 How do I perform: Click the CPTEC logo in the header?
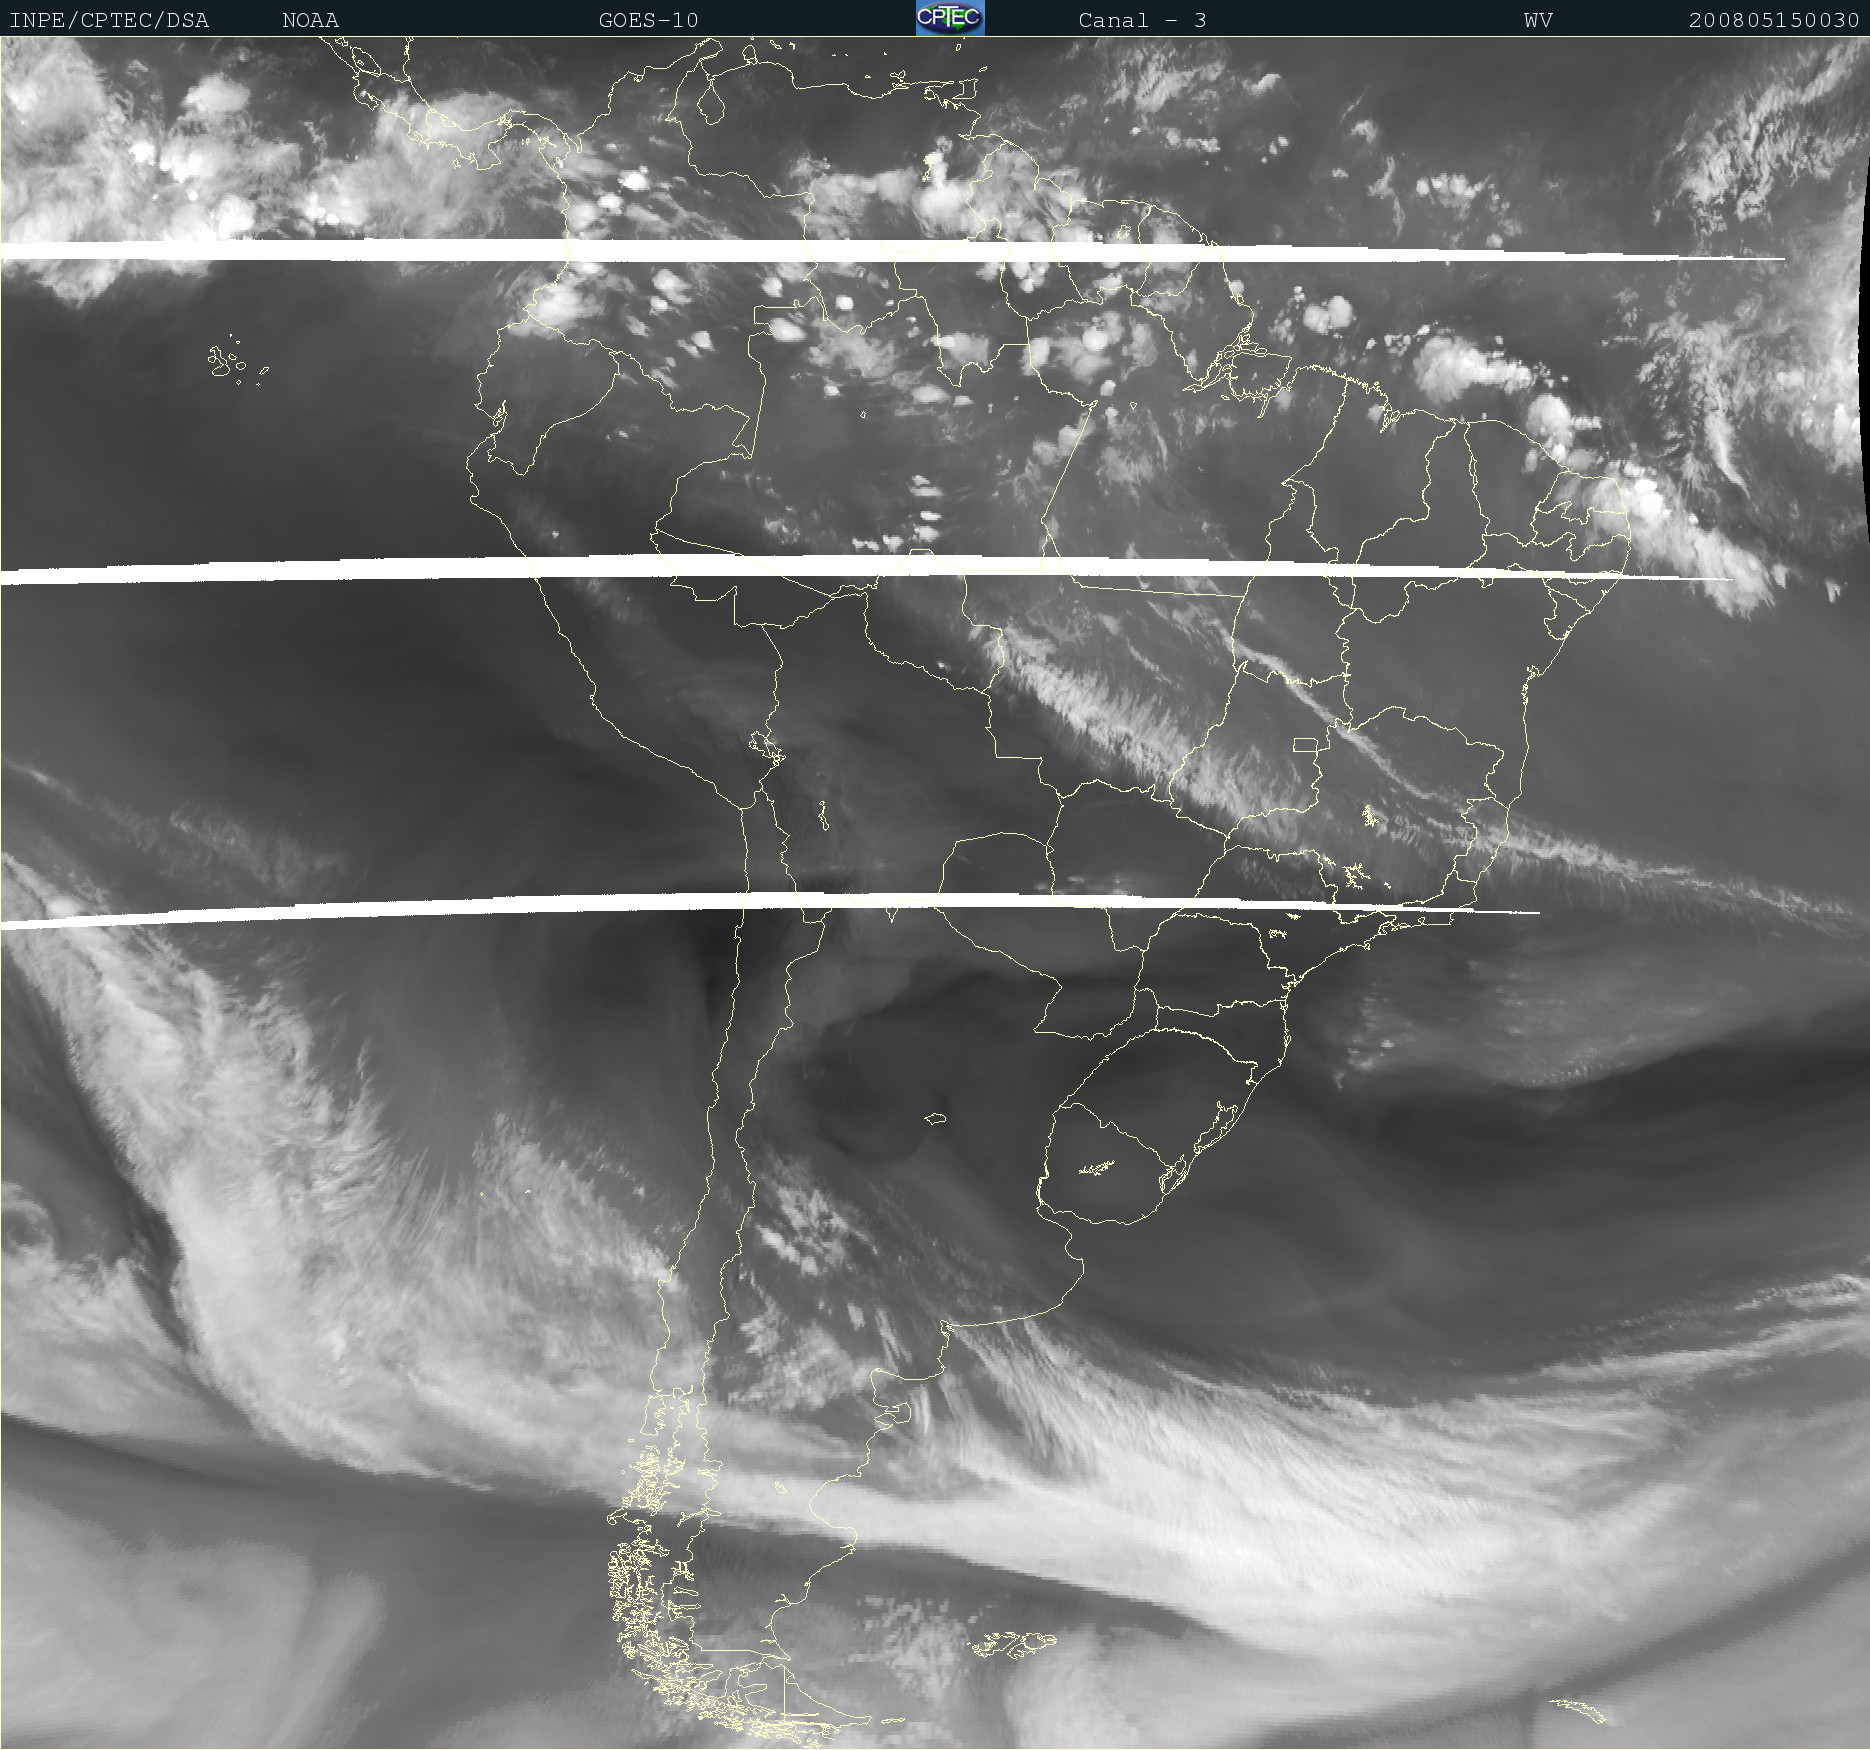click(950, 18)
